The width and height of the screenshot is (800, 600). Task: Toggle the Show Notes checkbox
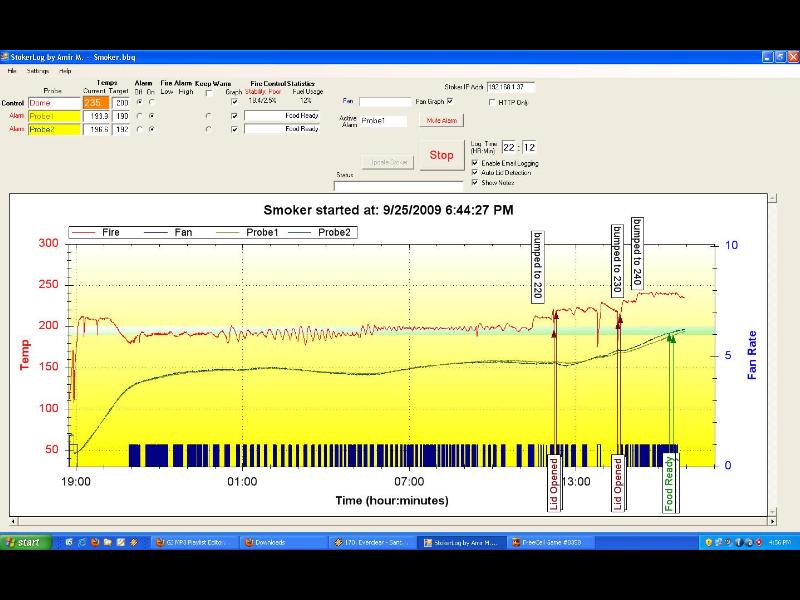(475, 183)
